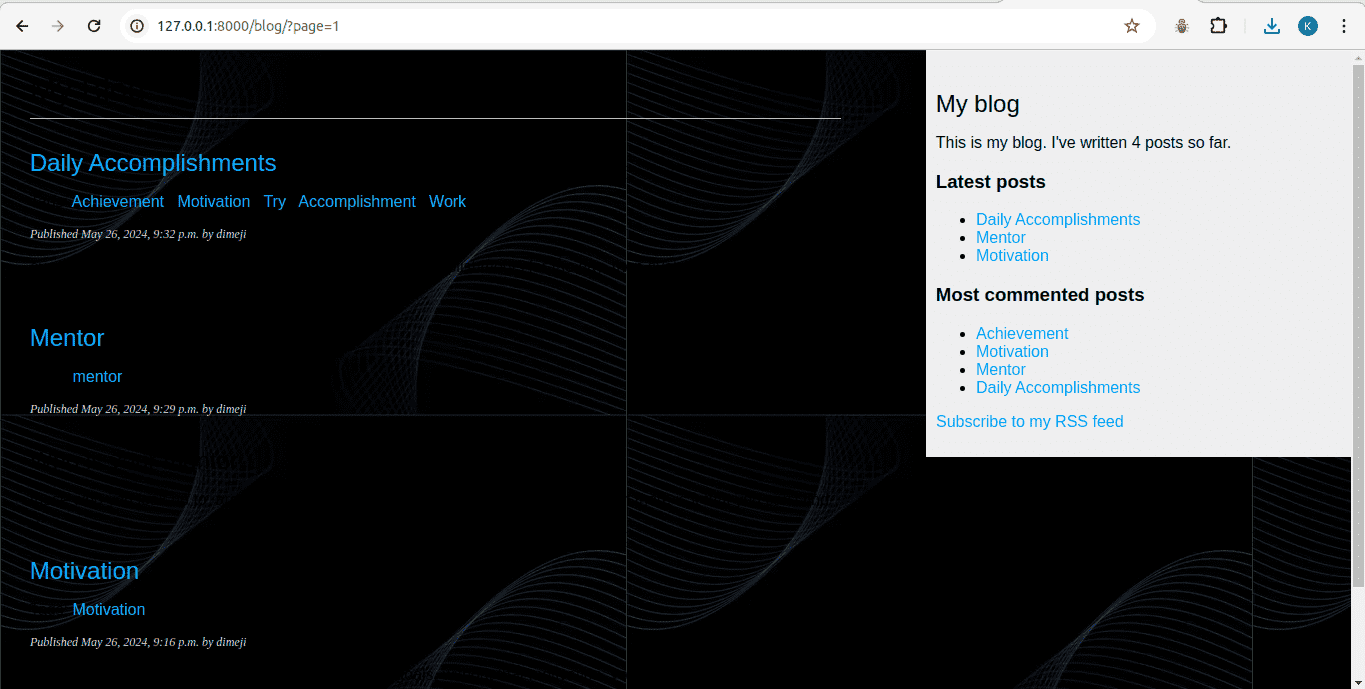Open the extensions puzzle icon
The width and height of the screenshot is (1365, 689).
click(x=1218, y=26)
